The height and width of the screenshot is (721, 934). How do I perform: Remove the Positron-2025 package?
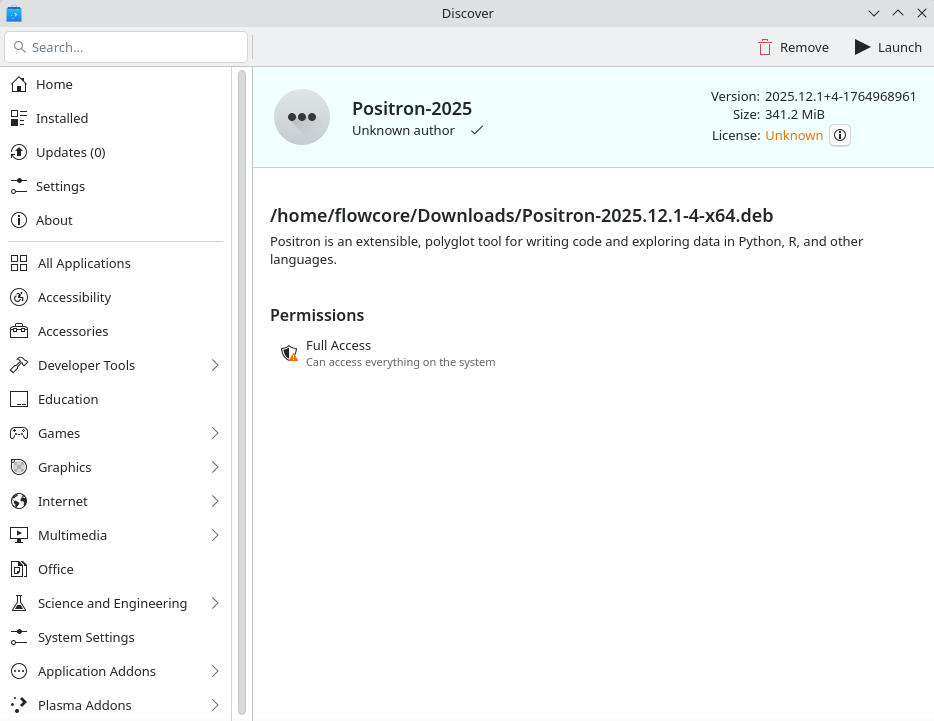(793, 47)
